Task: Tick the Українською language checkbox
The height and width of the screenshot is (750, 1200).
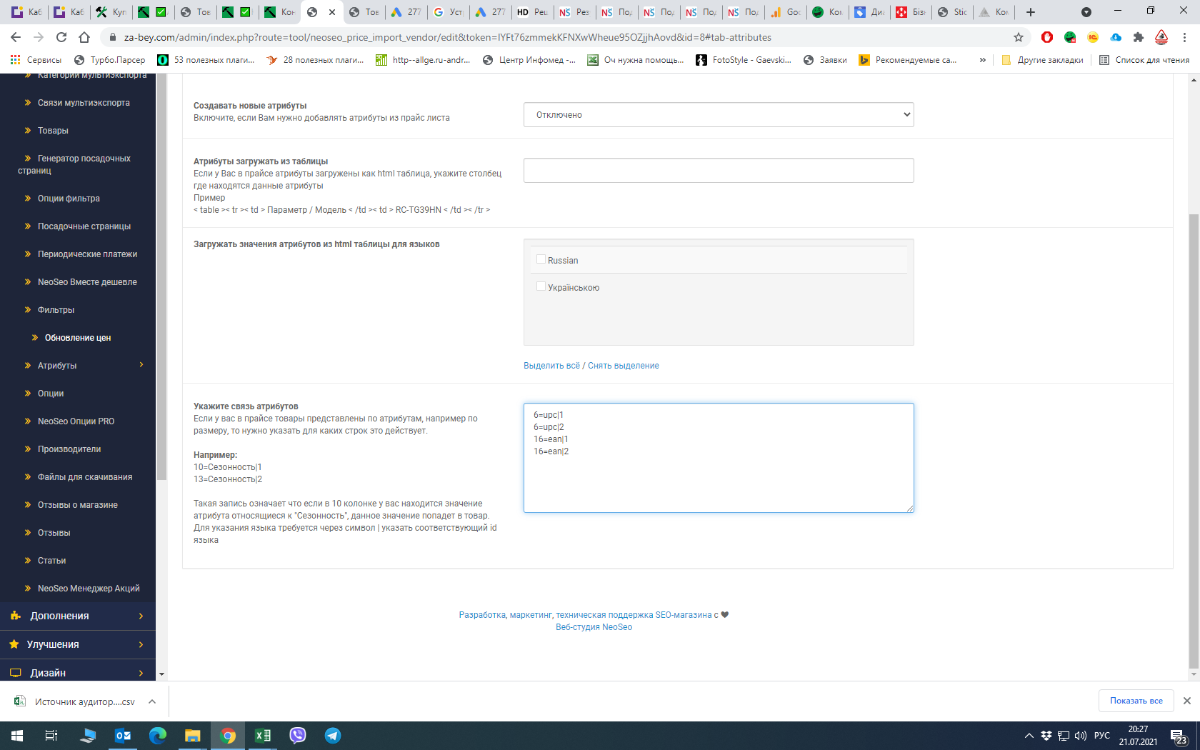Action: click(x=541, y=287)
